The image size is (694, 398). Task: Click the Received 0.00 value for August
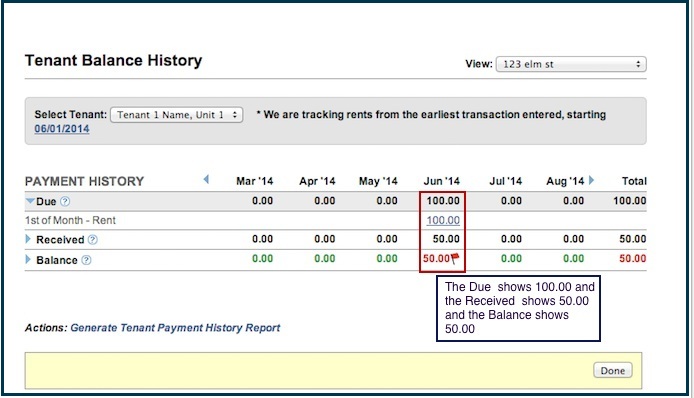tap(574, 239)
